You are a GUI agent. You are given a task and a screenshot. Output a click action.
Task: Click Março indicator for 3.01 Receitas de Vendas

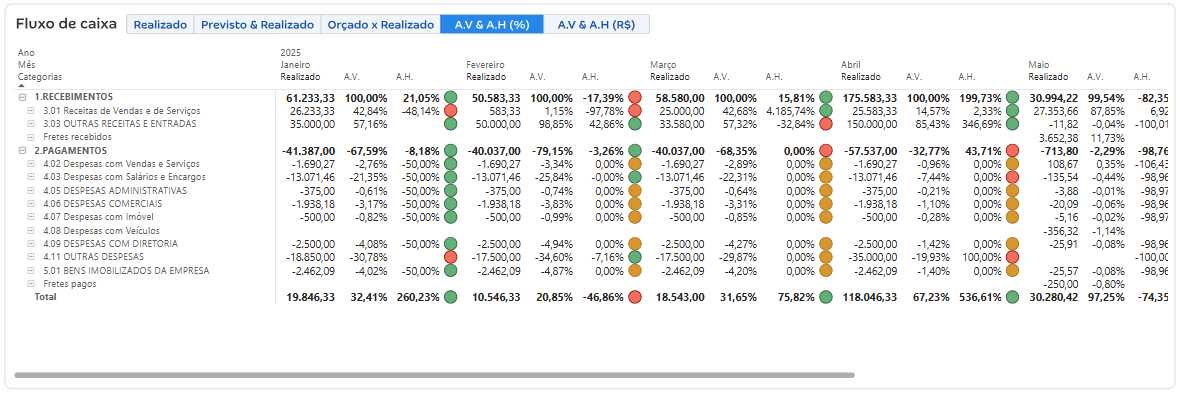click(826, 111)
